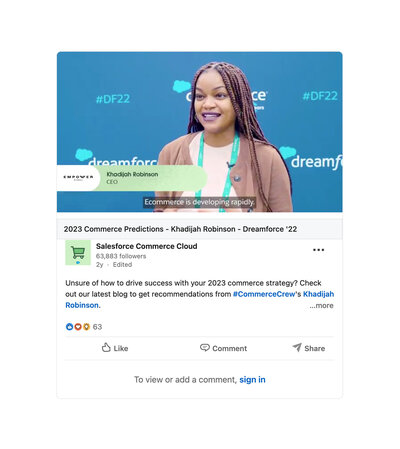Open the three-dot post options menu
The width and height of the screenshot is (400, 449).
click(x=318, y=250)
